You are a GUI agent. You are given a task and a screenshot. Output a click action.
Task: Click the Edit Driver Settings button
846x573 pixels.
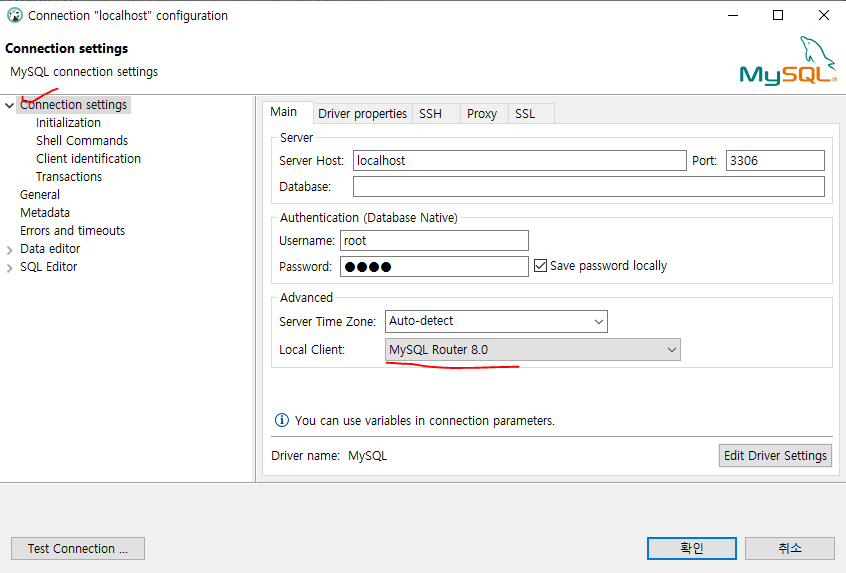tap(775, 455)
